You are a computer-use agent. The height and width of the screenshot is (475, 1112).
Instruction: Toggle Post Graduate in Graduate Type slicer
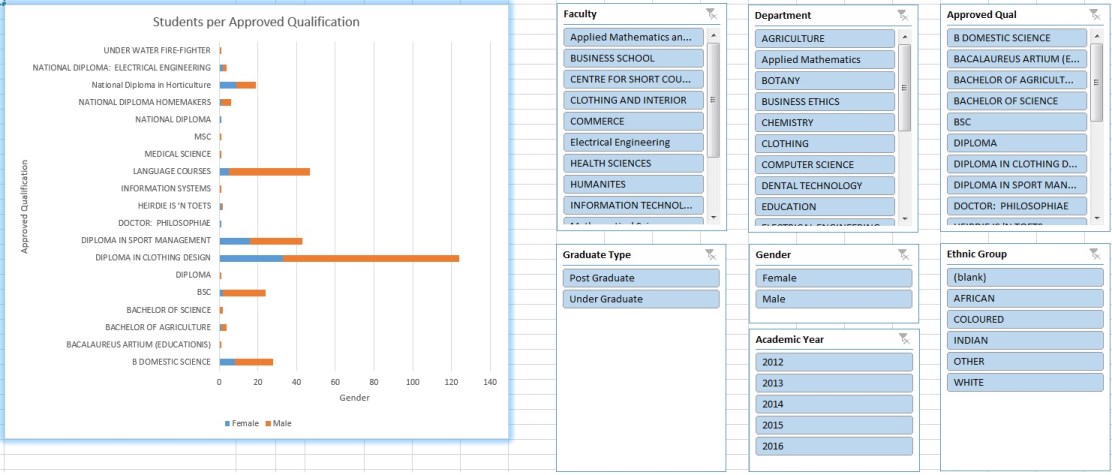640,278
